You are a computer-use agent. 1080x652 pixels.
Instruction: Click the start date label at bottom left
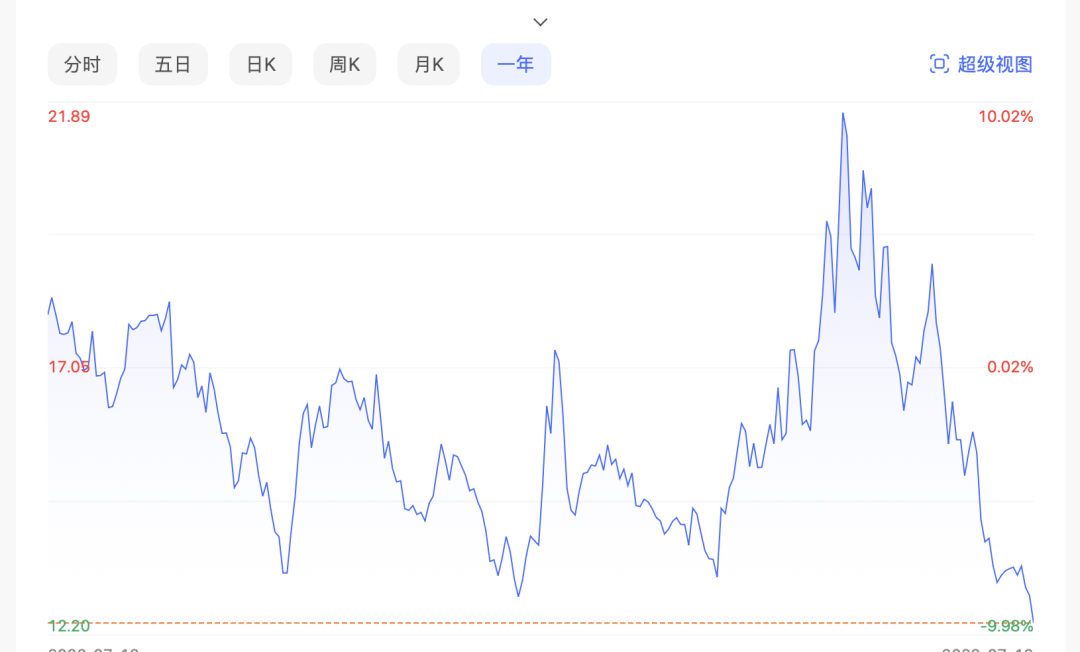pos(94,649)
